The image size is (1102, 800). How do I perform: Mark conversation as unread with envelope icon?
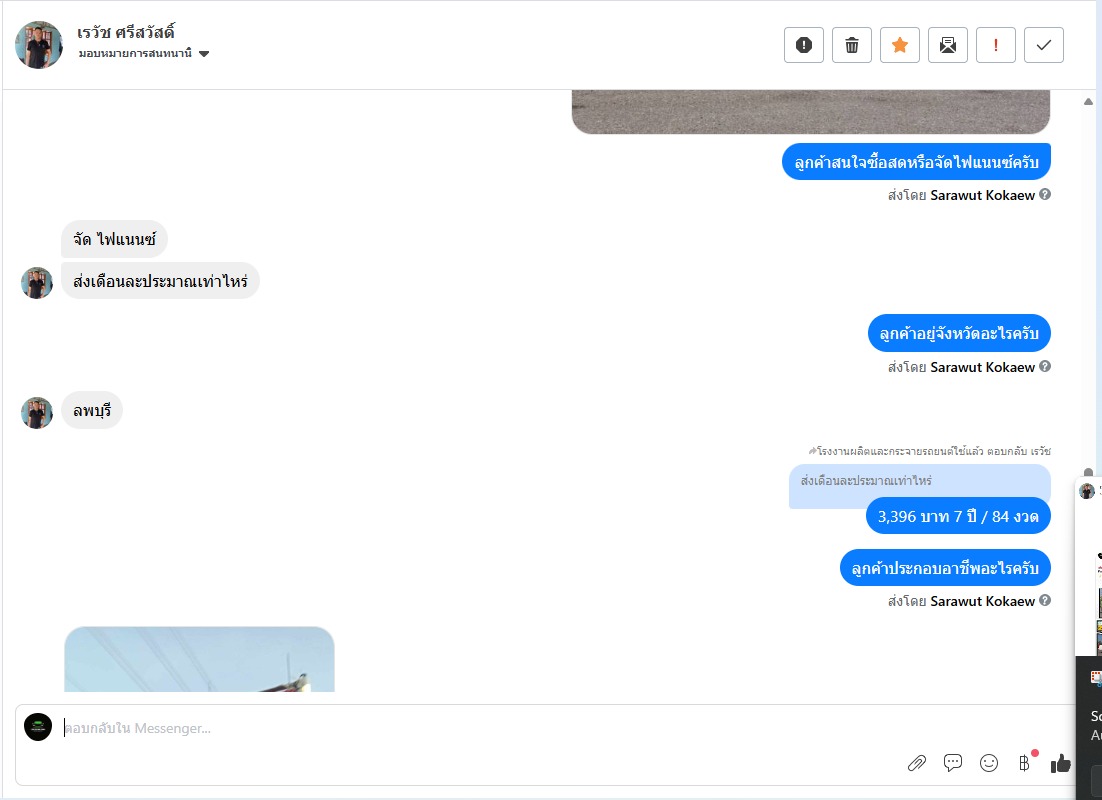pyautogui.click(x=947, y=45)
